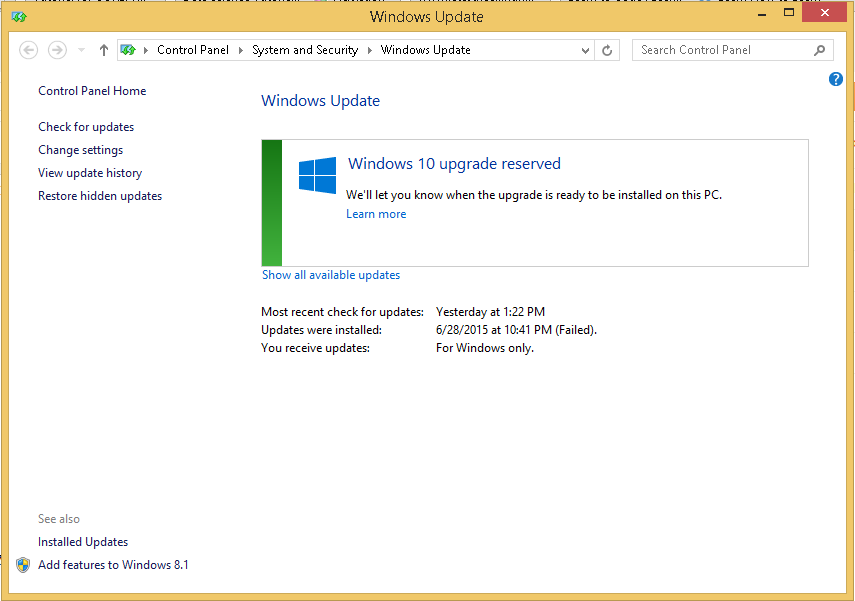Open the recent locations dropdown arrow
The width and height of the screenshot is (855, 601).
tap(81, 50)
